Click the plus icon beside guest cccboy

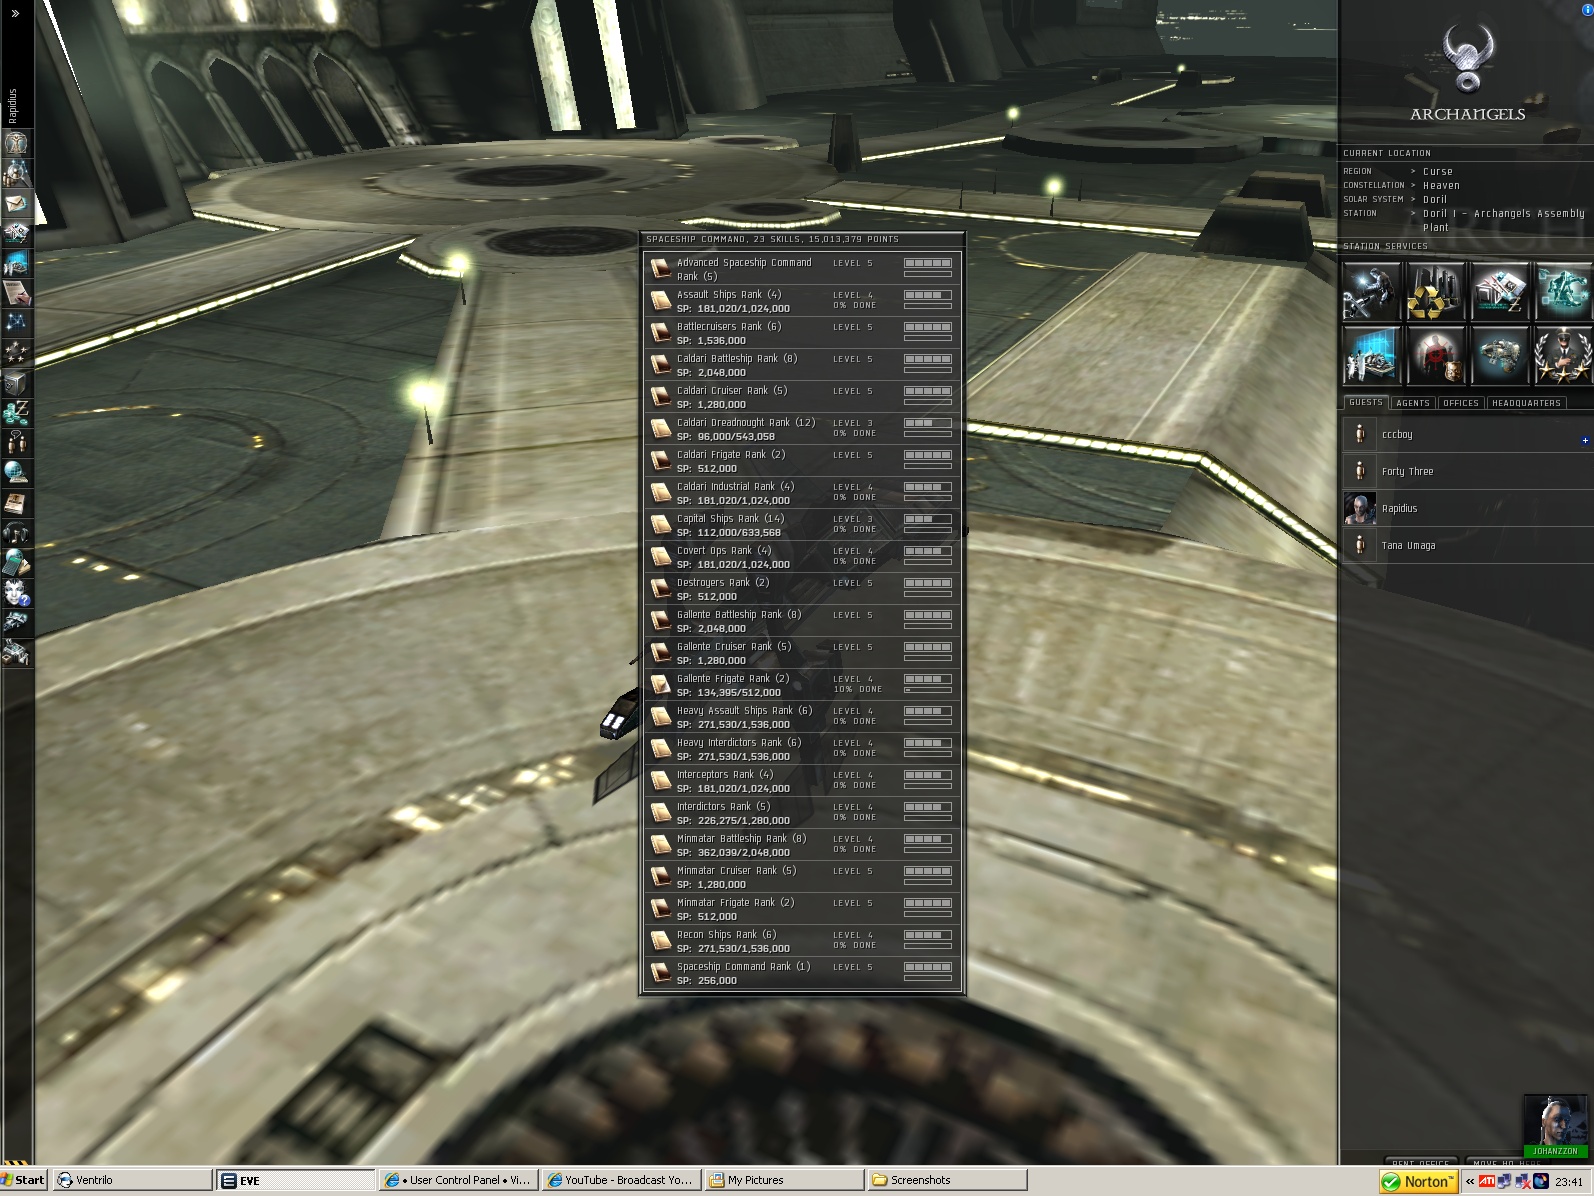point(1585,440)
